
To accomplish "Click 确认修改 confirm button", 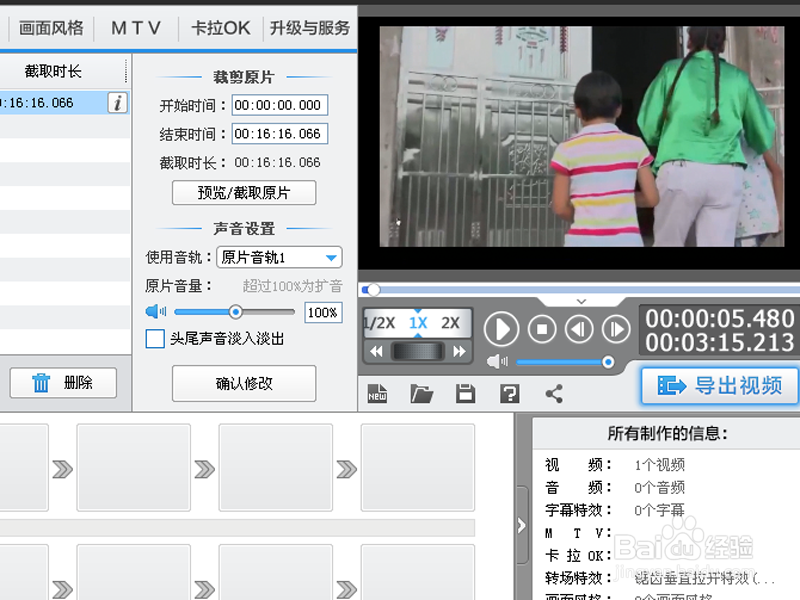I will [x=244, y=383].
